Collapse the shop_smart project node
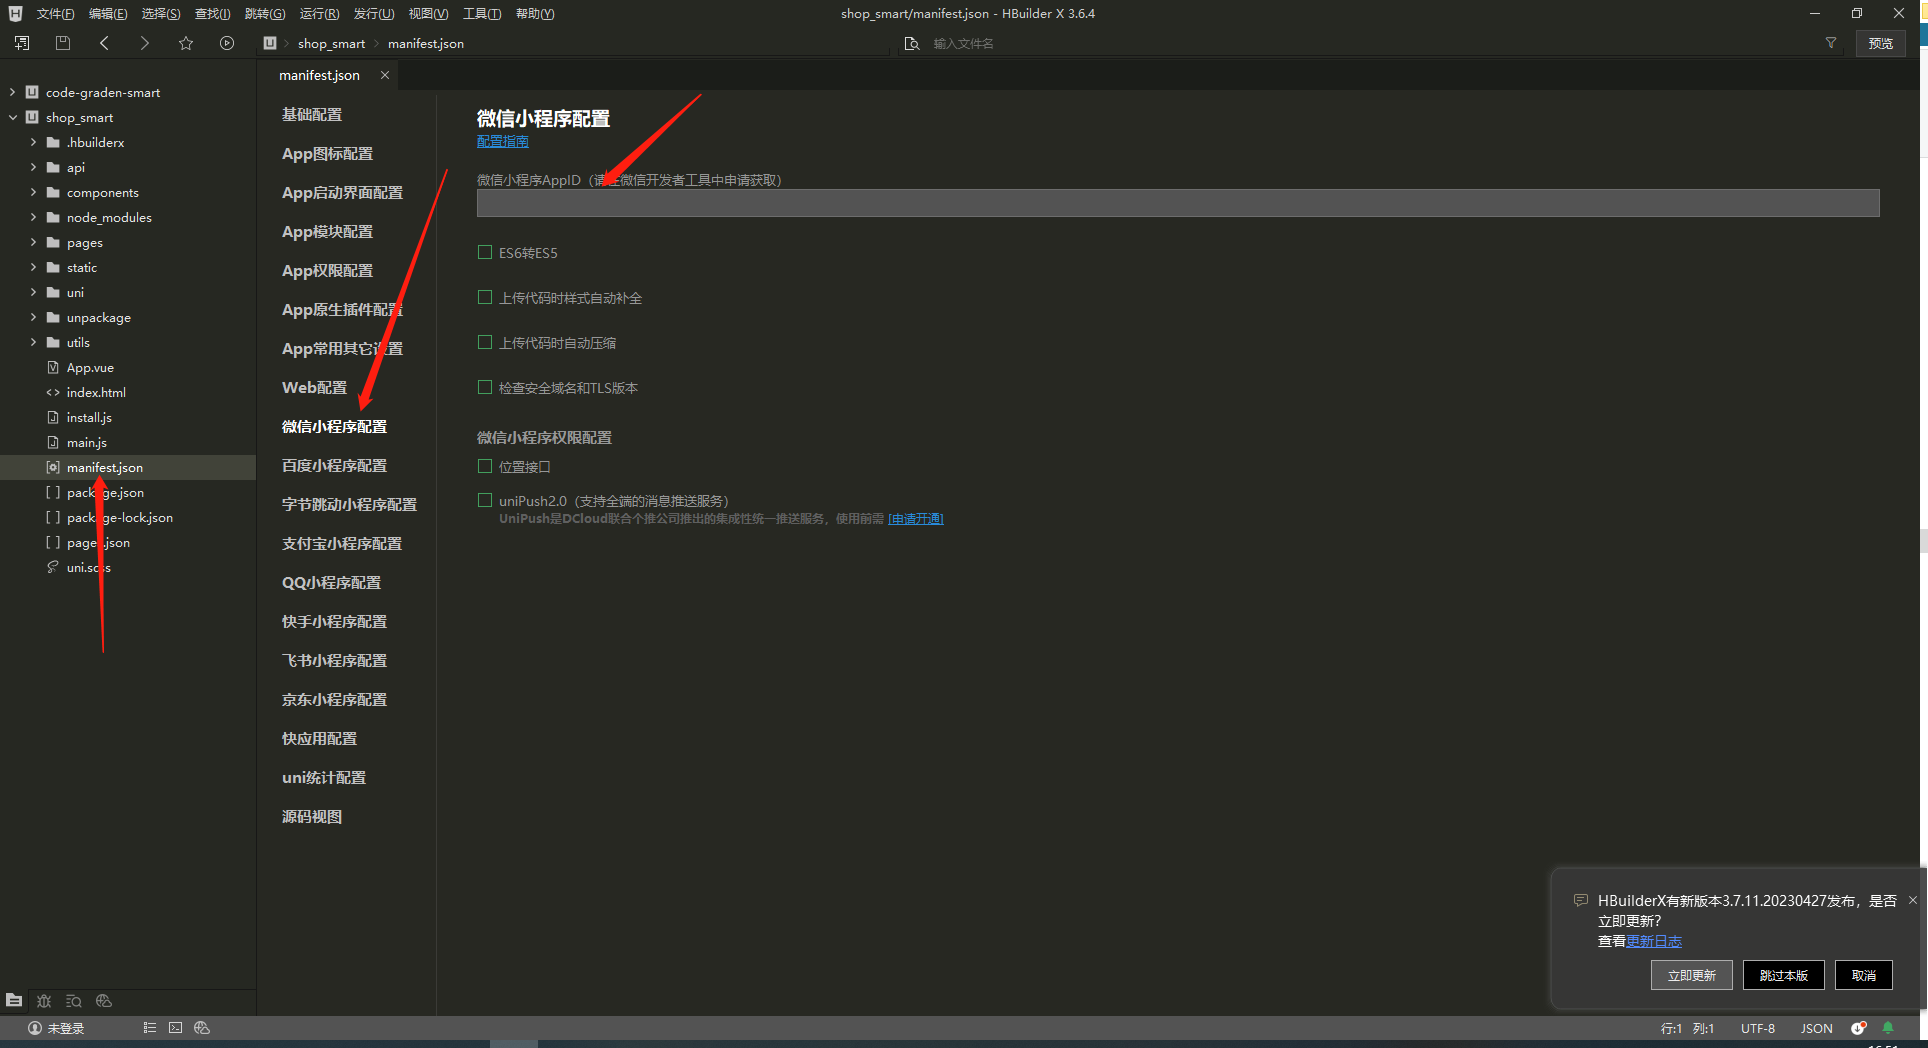Screen dimensions: 1928x1048 pos(12,117)
